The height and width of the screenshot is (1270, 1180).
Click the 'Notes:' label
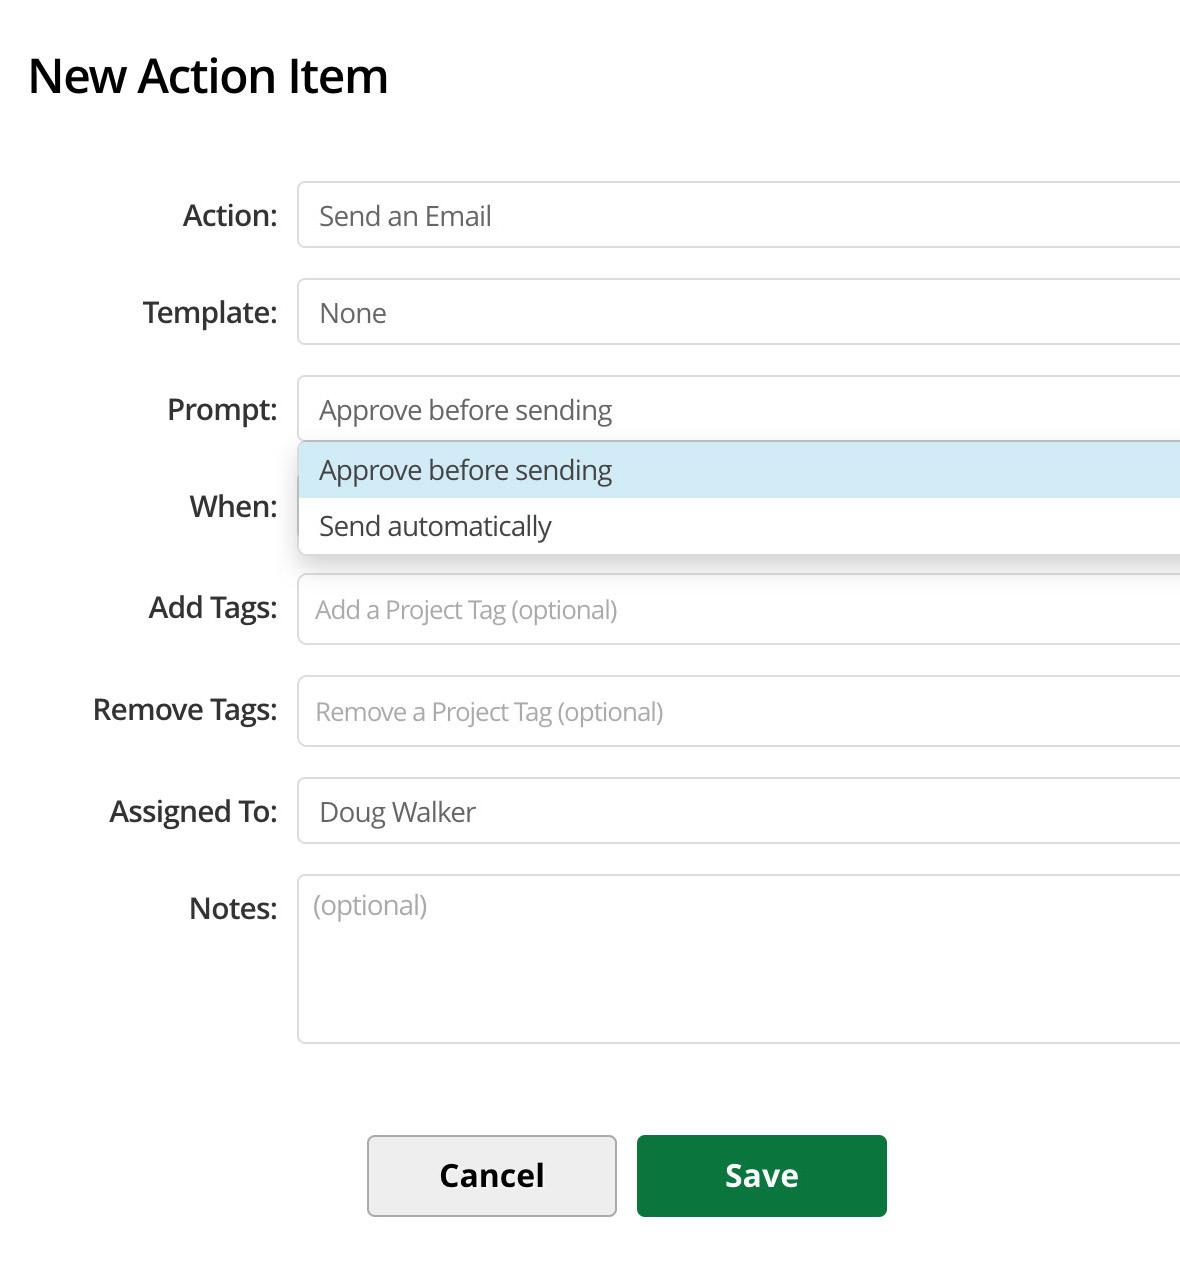[233, 908]
